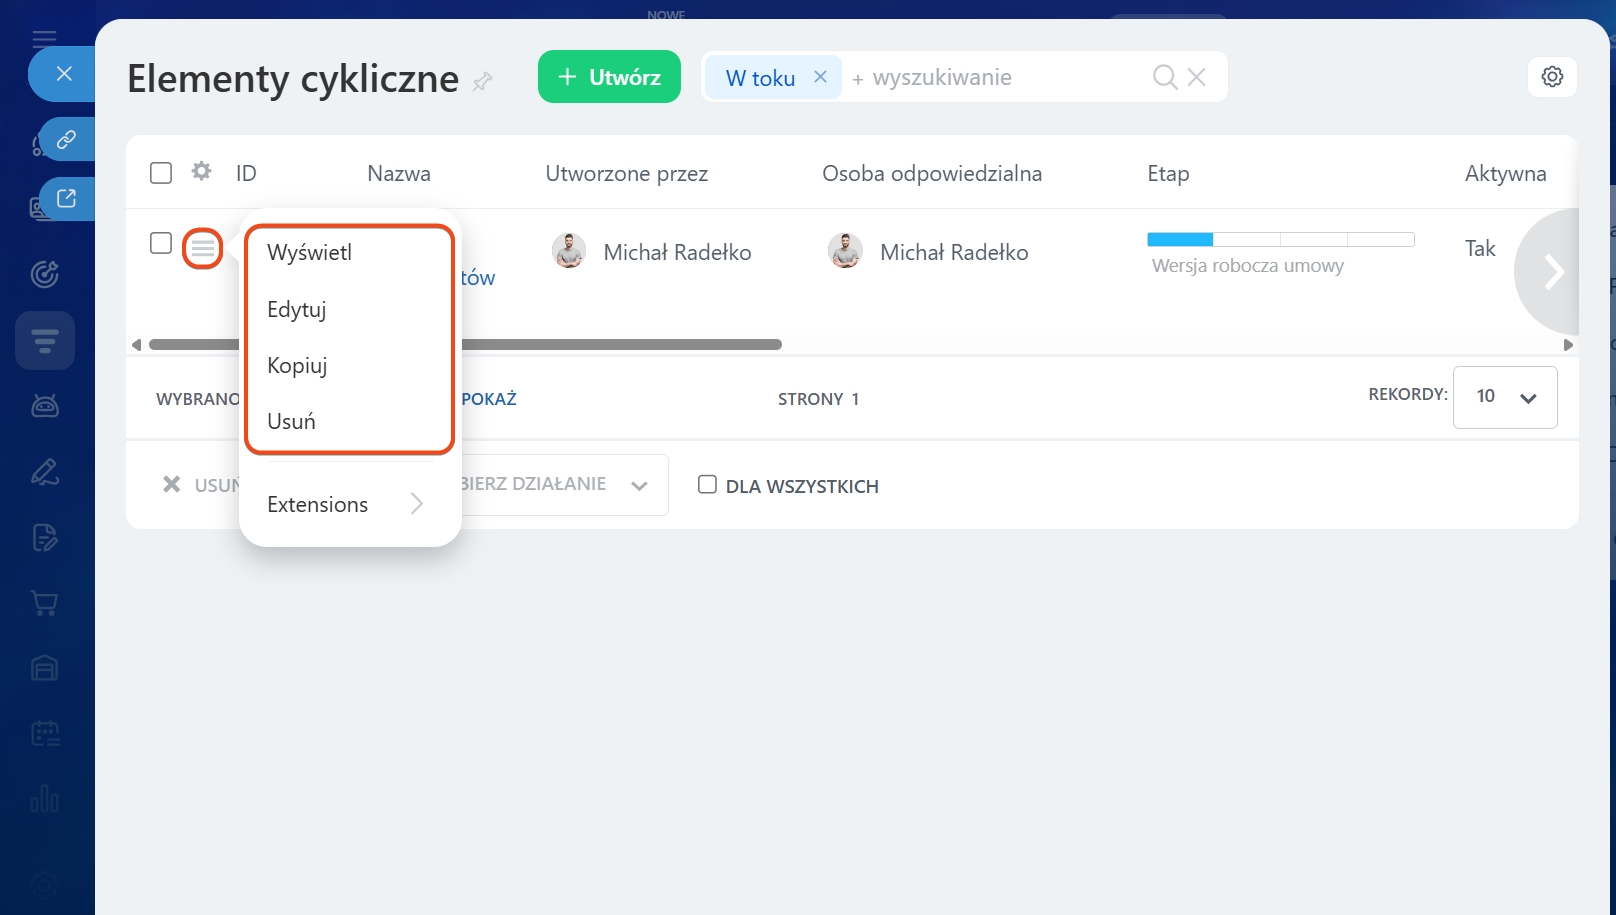The width and height of the screenshot is (1616, 915).
Task: Close the side panel with the X button
Action: 64,73
